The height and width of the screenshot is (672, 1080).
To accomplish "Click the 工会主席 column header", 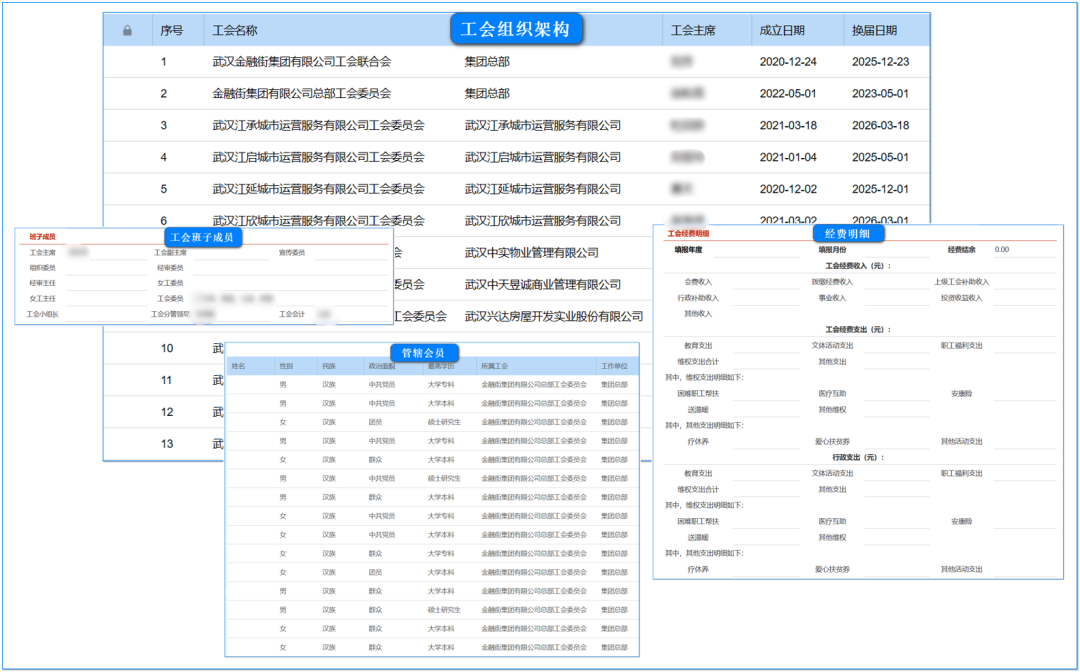I will pyautogui.click(x=693, y=30).
